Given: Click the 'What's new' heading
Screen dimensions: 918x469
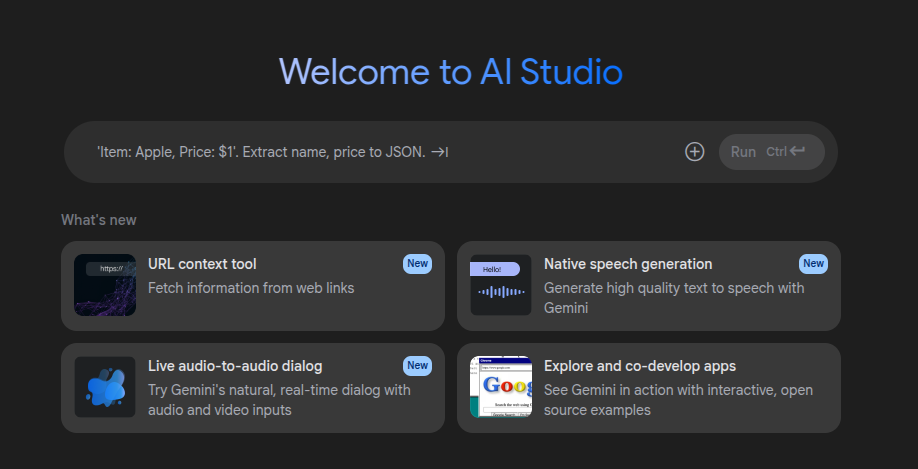Looking at the screenshot, I should point(98,220).
